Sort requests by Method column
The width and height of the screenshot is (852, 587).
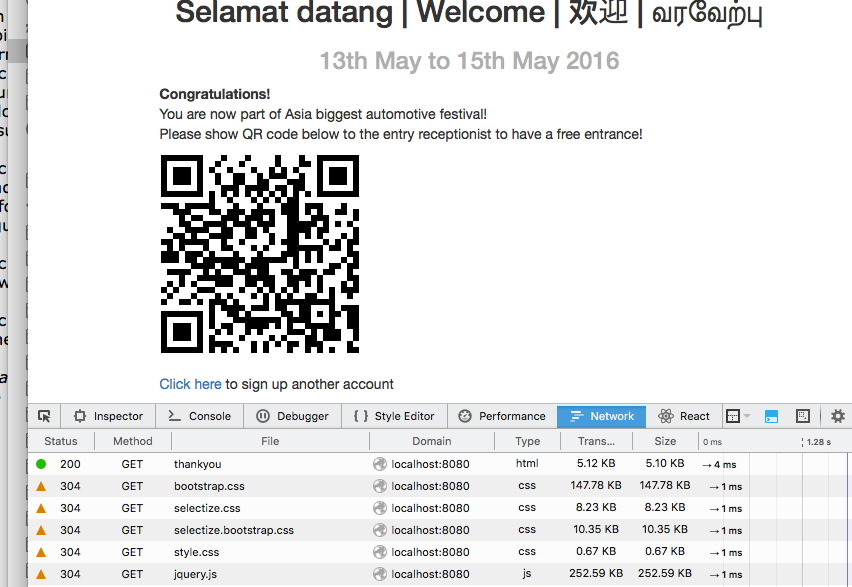[x=132, y=441]
